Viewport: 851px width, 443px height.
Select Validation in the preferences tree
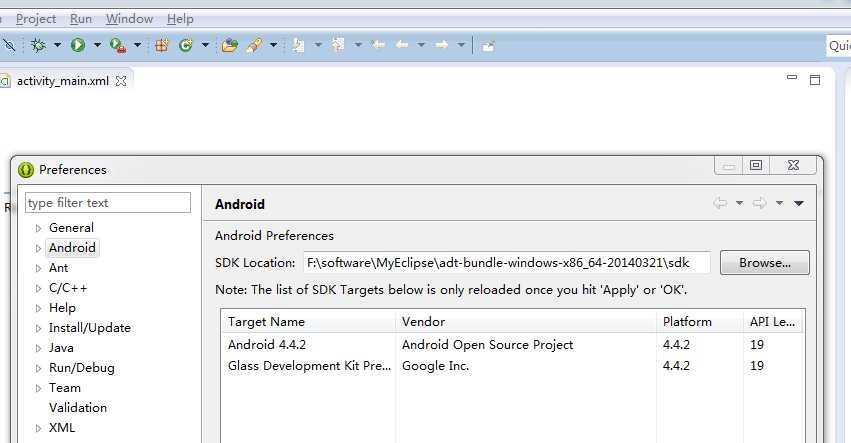coord(78,408)
